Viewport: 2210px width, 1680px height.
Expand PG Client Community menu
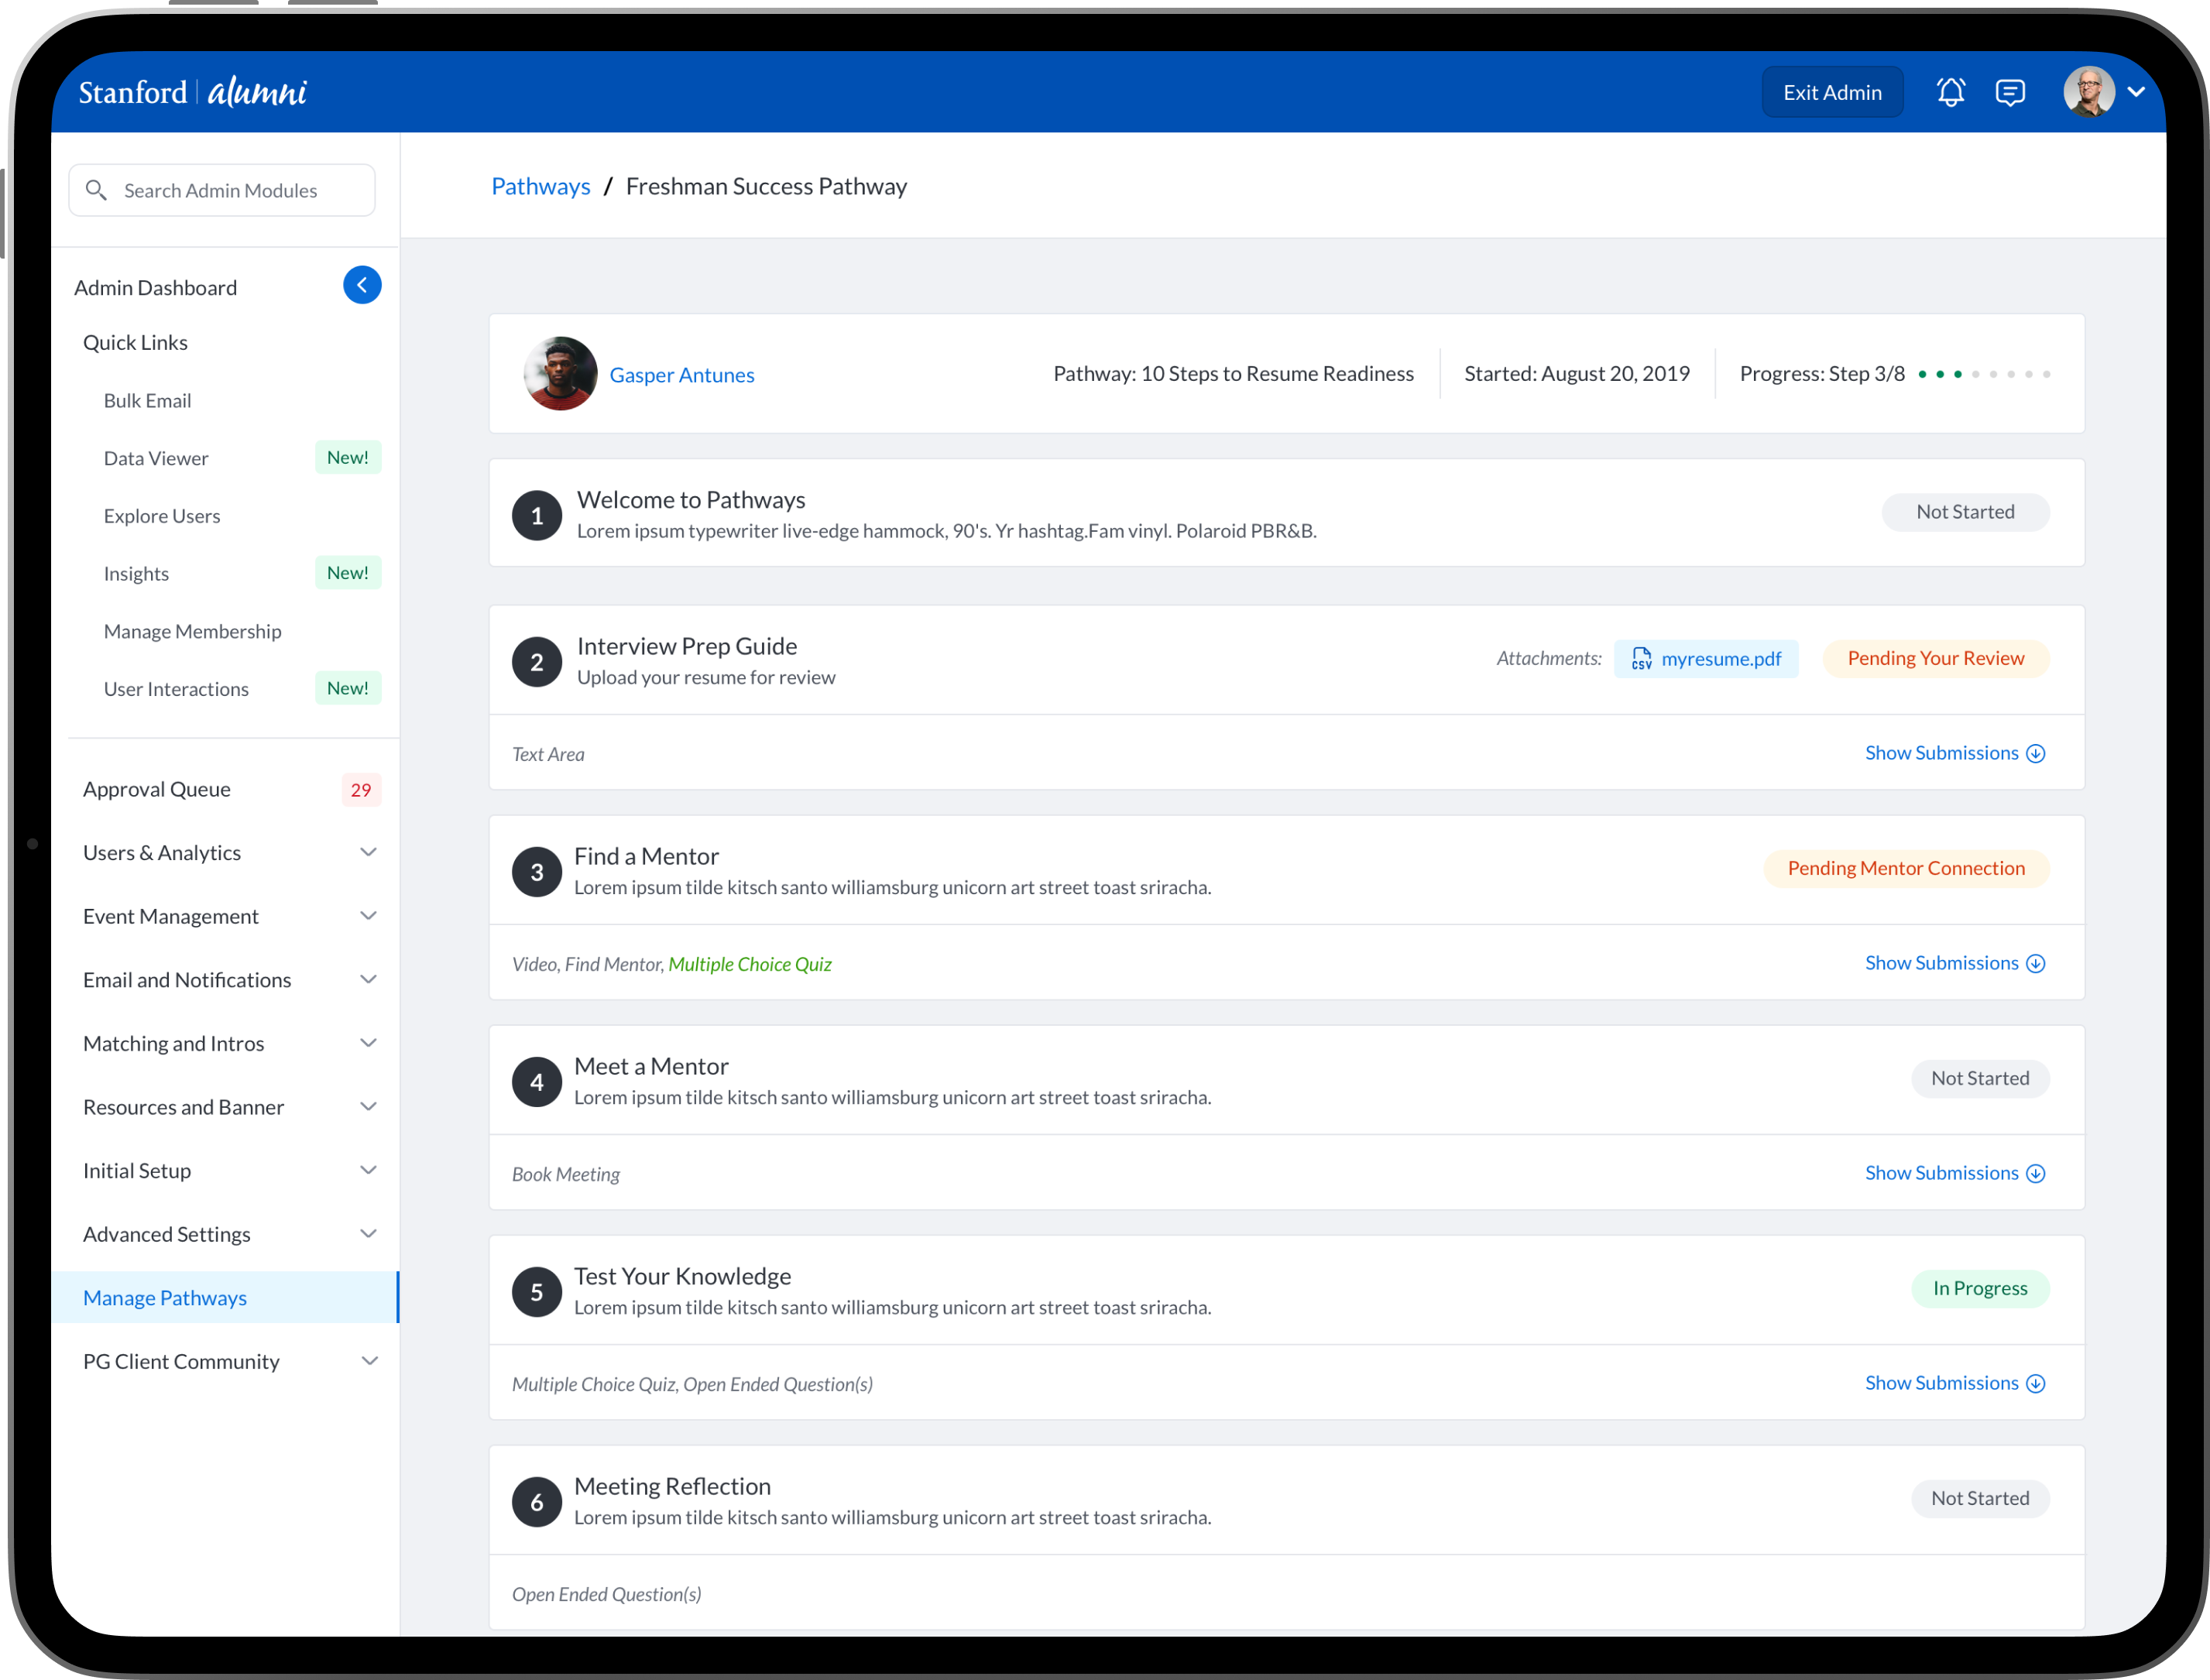(x=368, y=1361)
